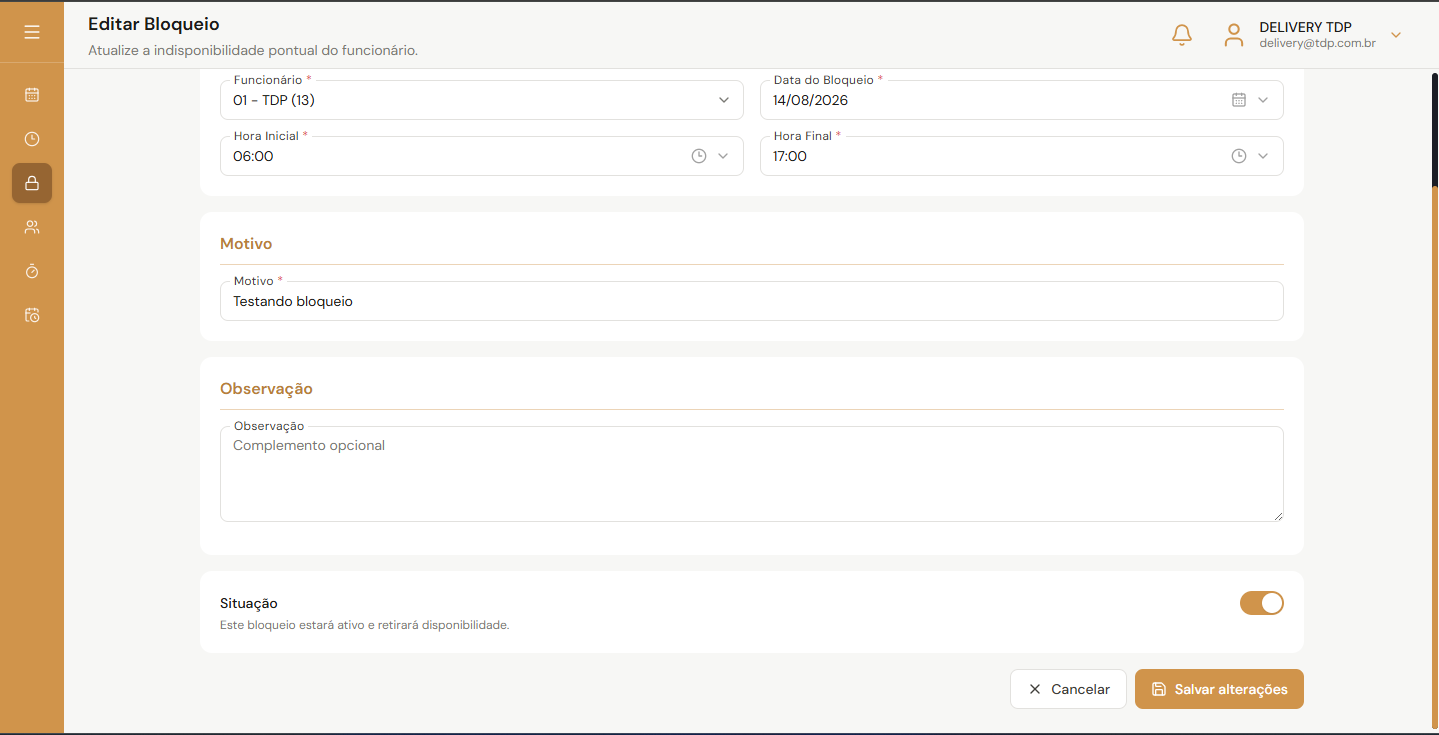Click the 06:00 start time value
Viewport: 1439px width, 735px height.
253,156
